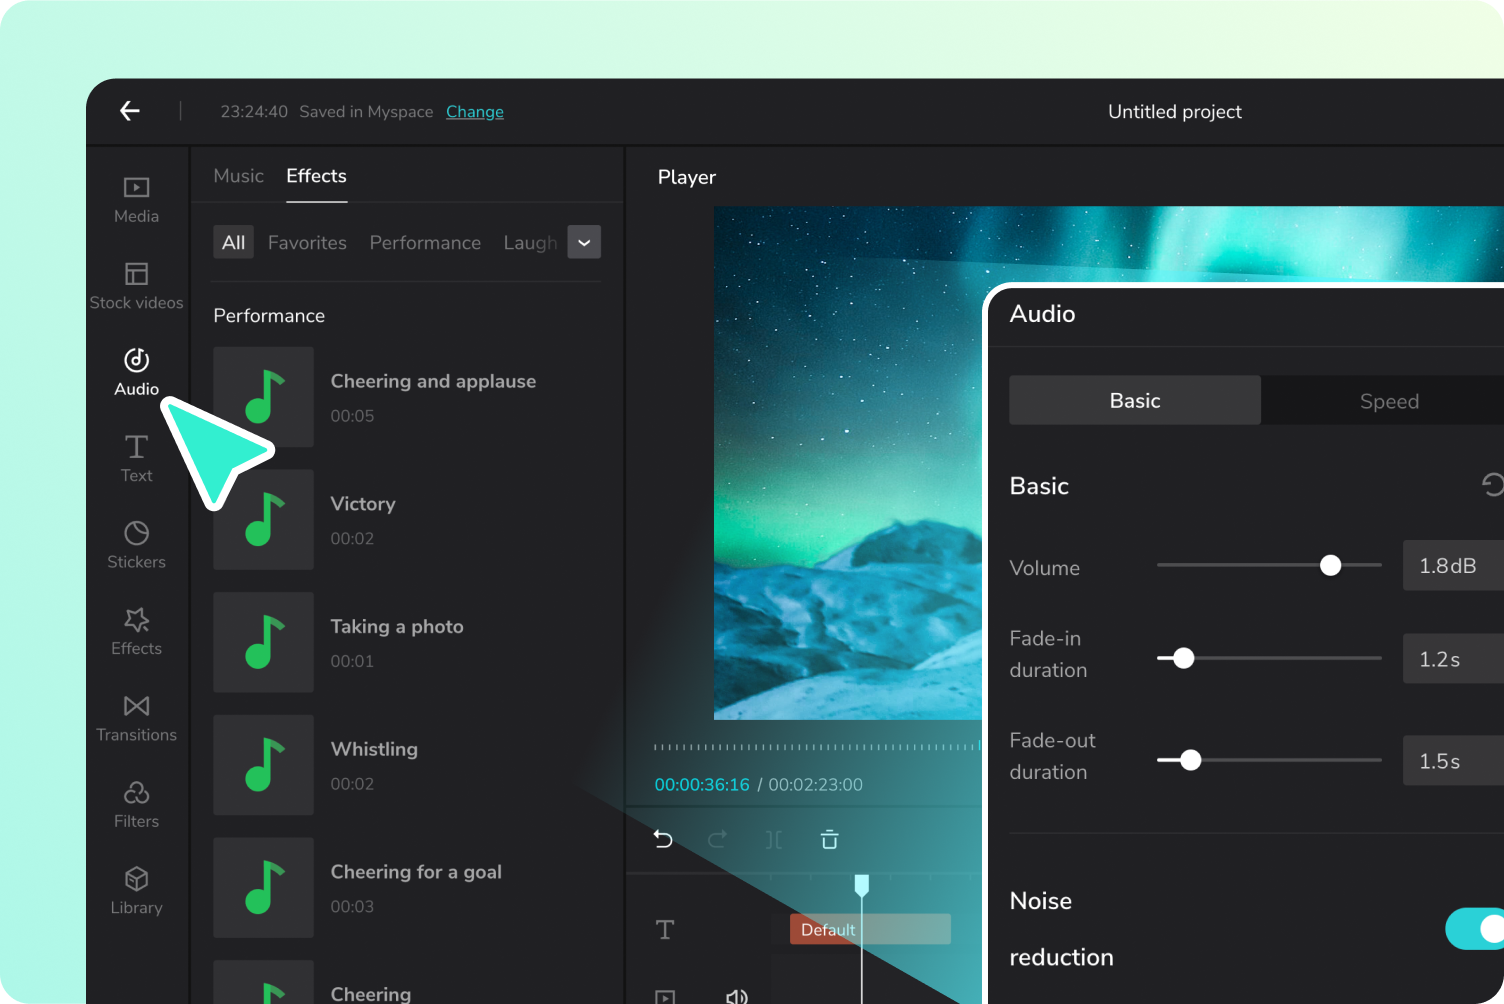Viewport: 1504px width, 1004px height.
Task: Adjust the Volume slider handle
Action: pyautogui.click(x=1330, y=566)
